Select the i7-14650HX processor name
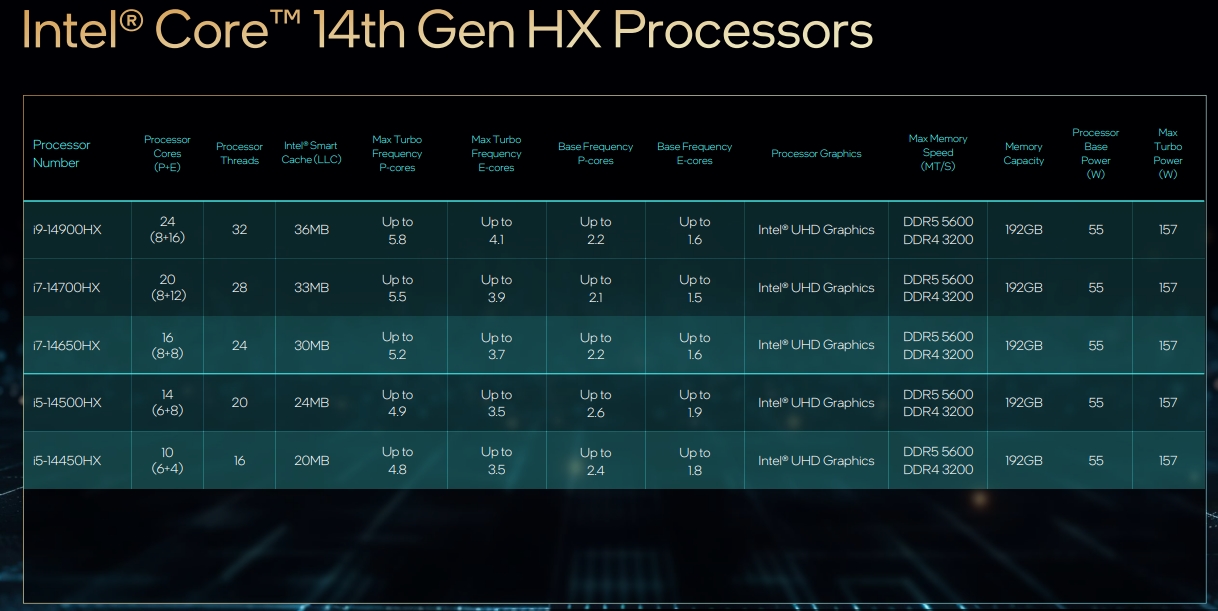Image resolution: width=1218 pixels, height=611 pixels. (66, 345)
